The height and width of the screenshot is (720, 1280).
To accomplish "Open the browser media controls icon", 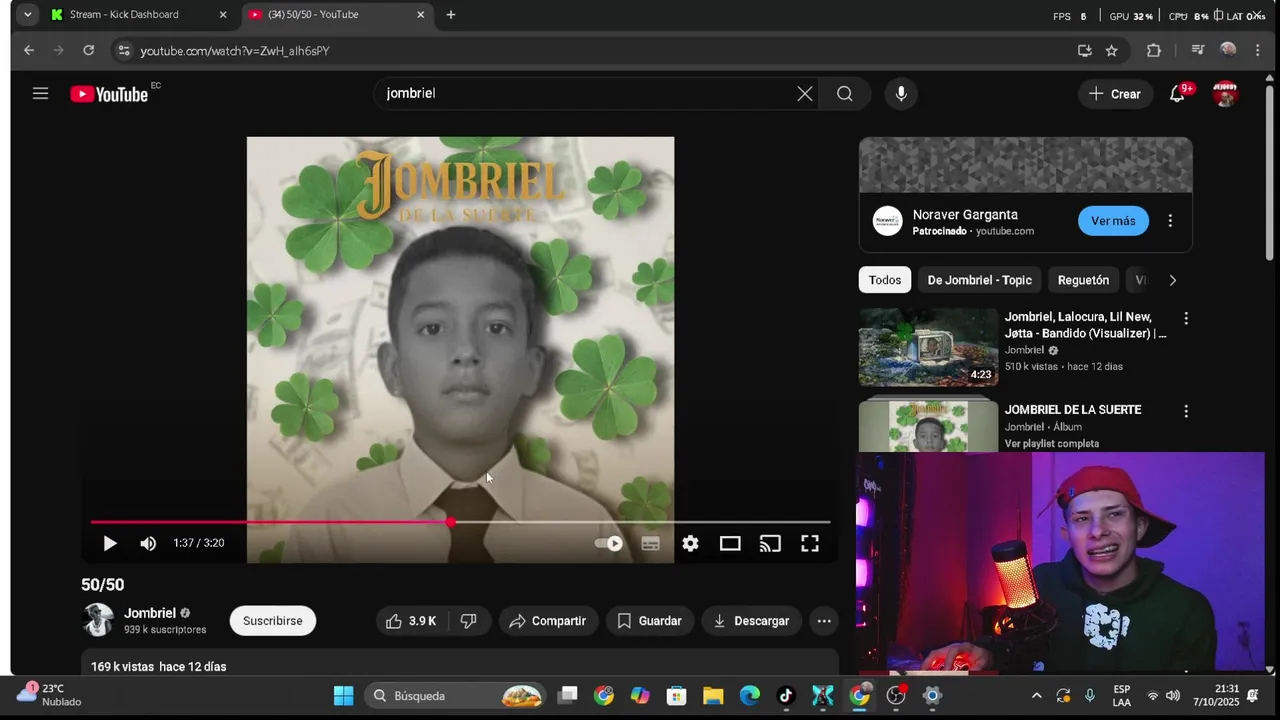I will click(x=1198, y=50).
